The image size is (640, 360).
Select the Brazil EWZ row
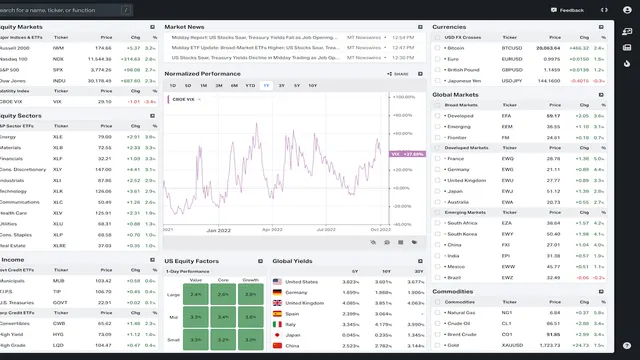click(519, 278)
